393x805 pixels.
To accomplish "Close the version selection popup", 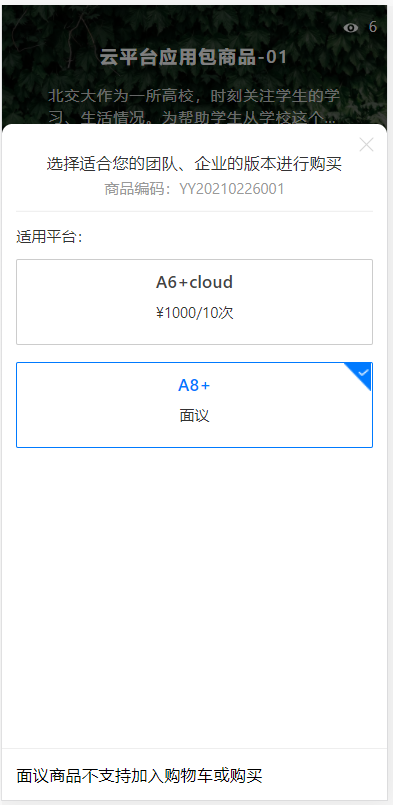I will (x=366, y=145).
